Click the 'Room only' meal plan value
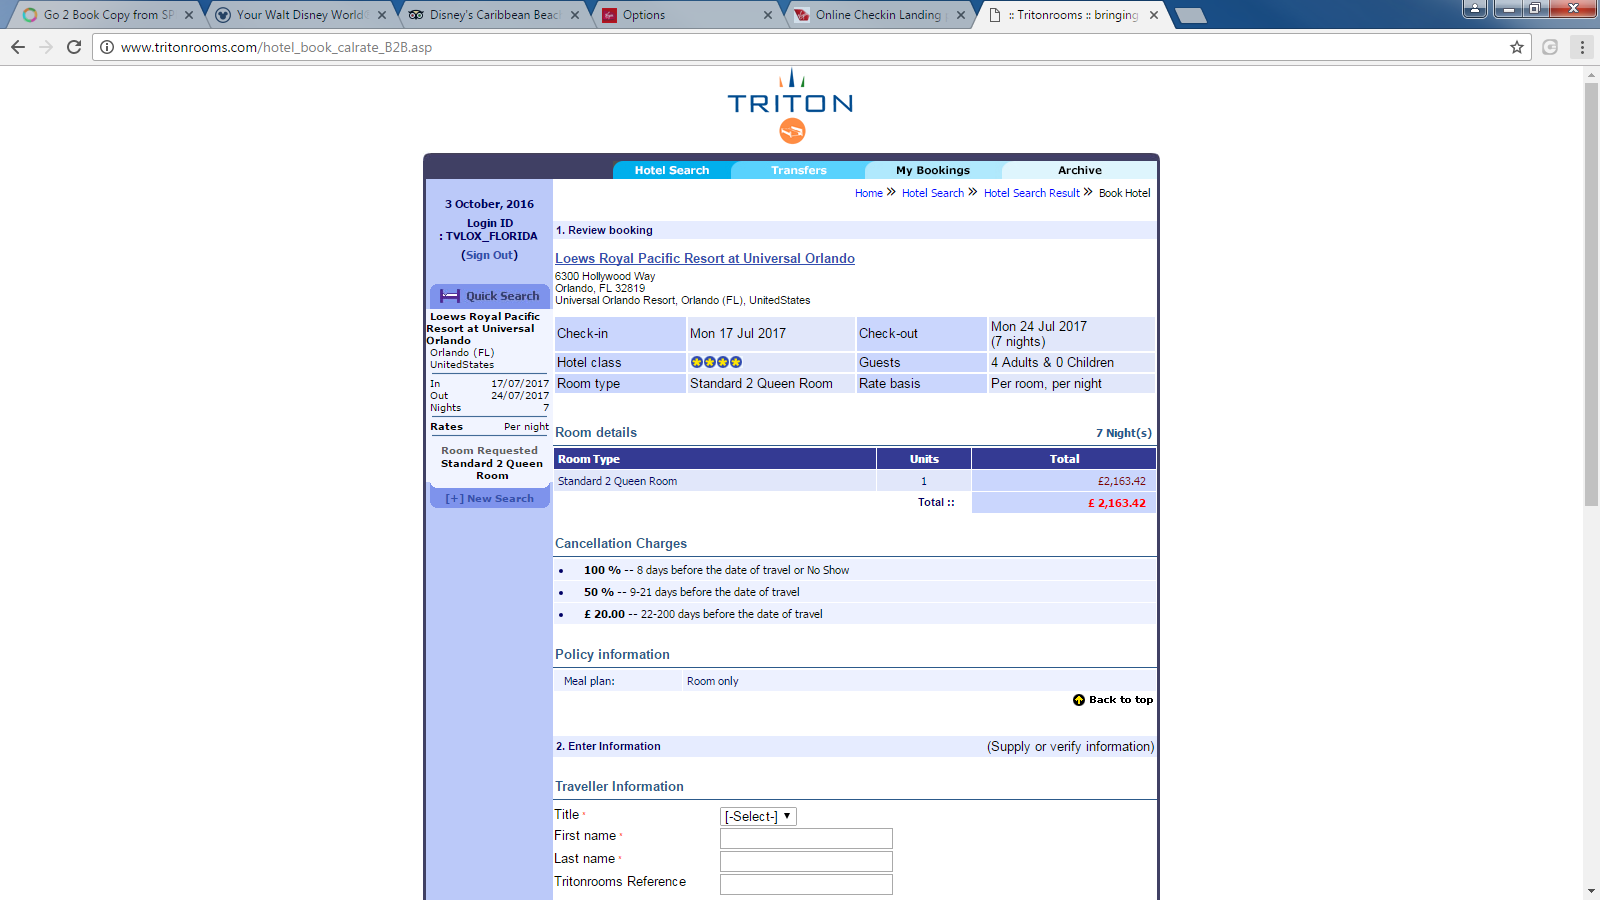The width and height of the screenshot is (1600, 900). (x=713, y=681)
